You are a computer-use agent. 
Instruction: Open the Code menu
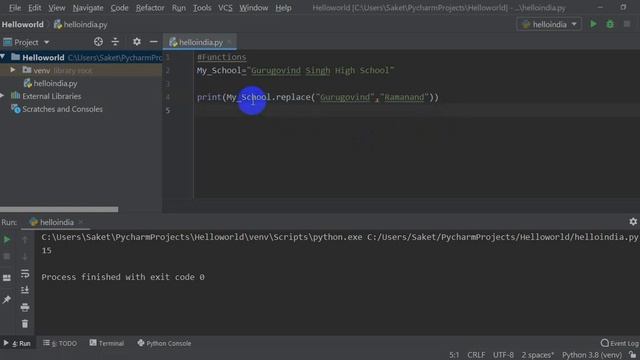pos(119,8)
